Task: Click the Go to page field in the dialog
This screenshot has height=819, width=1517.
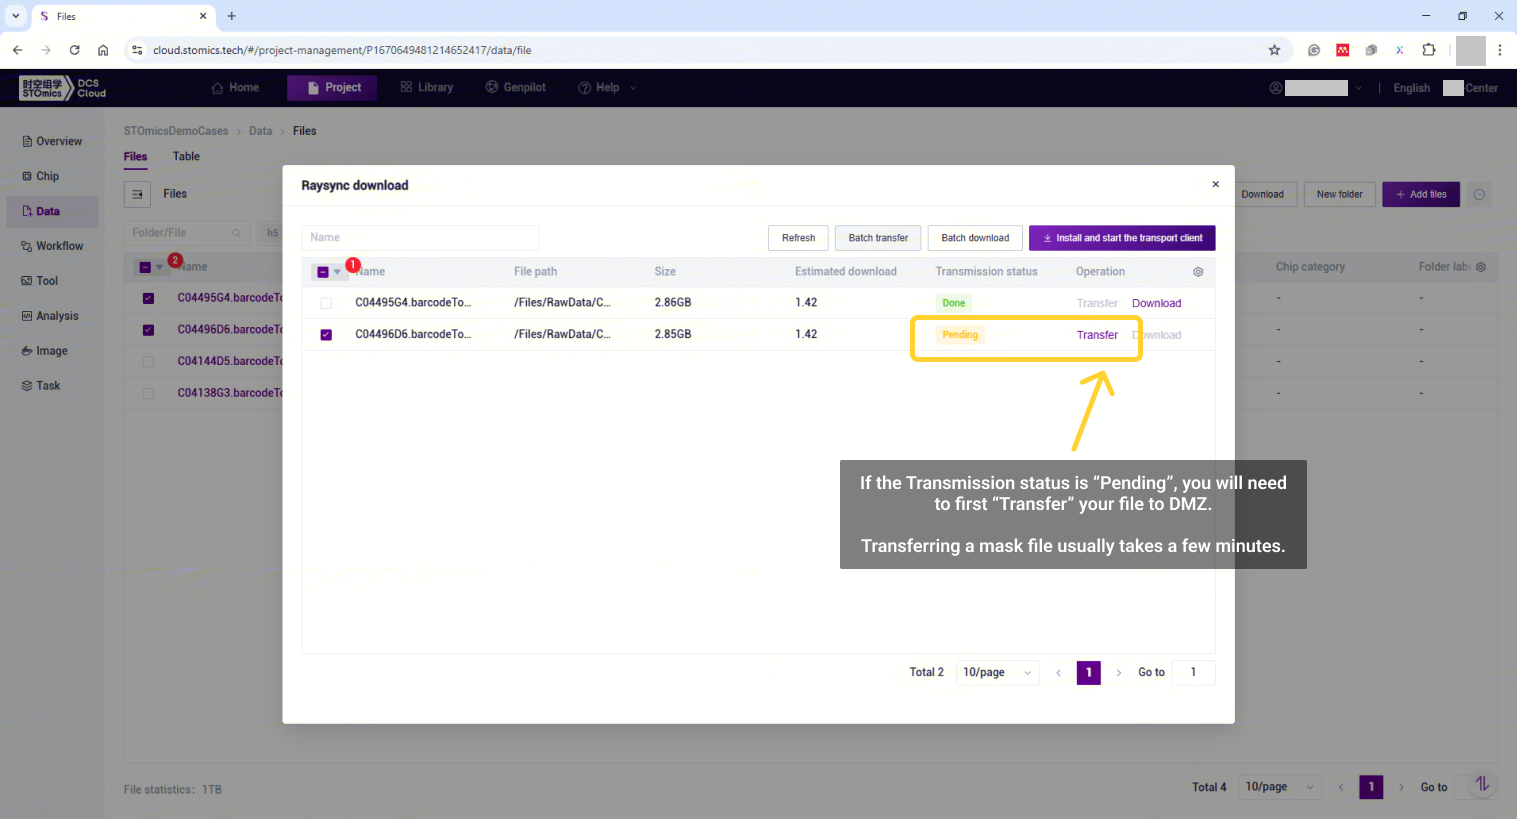Action: point(1193,673)
